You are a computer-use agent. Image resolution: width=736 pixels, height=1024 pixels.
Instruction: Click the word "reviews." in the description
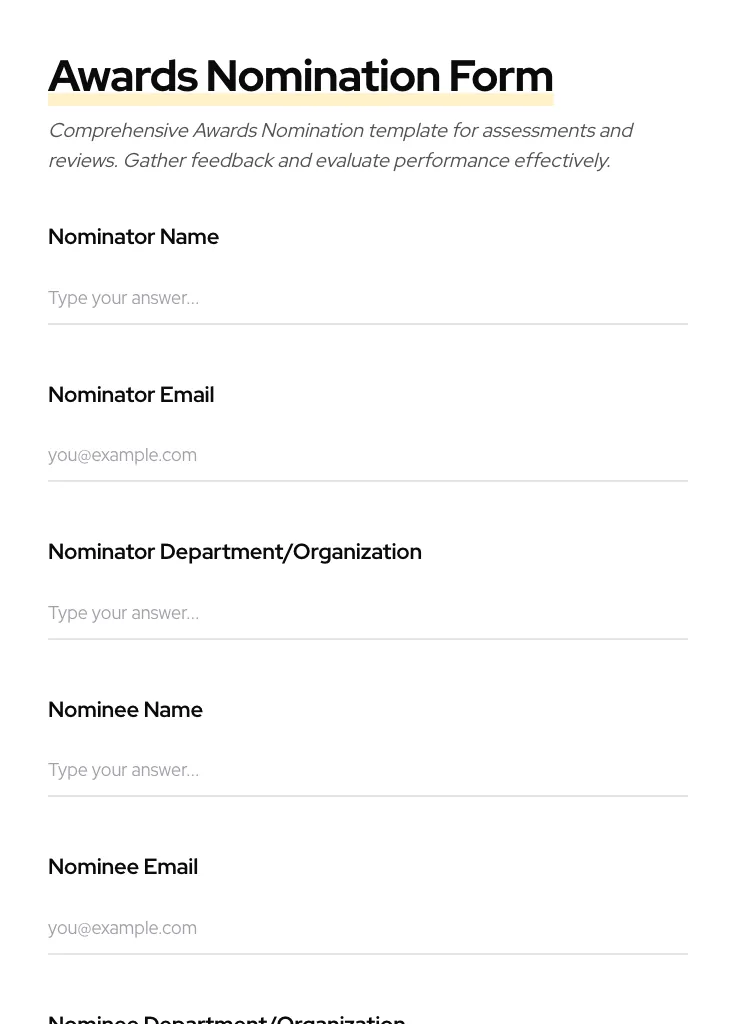(82, 161)
